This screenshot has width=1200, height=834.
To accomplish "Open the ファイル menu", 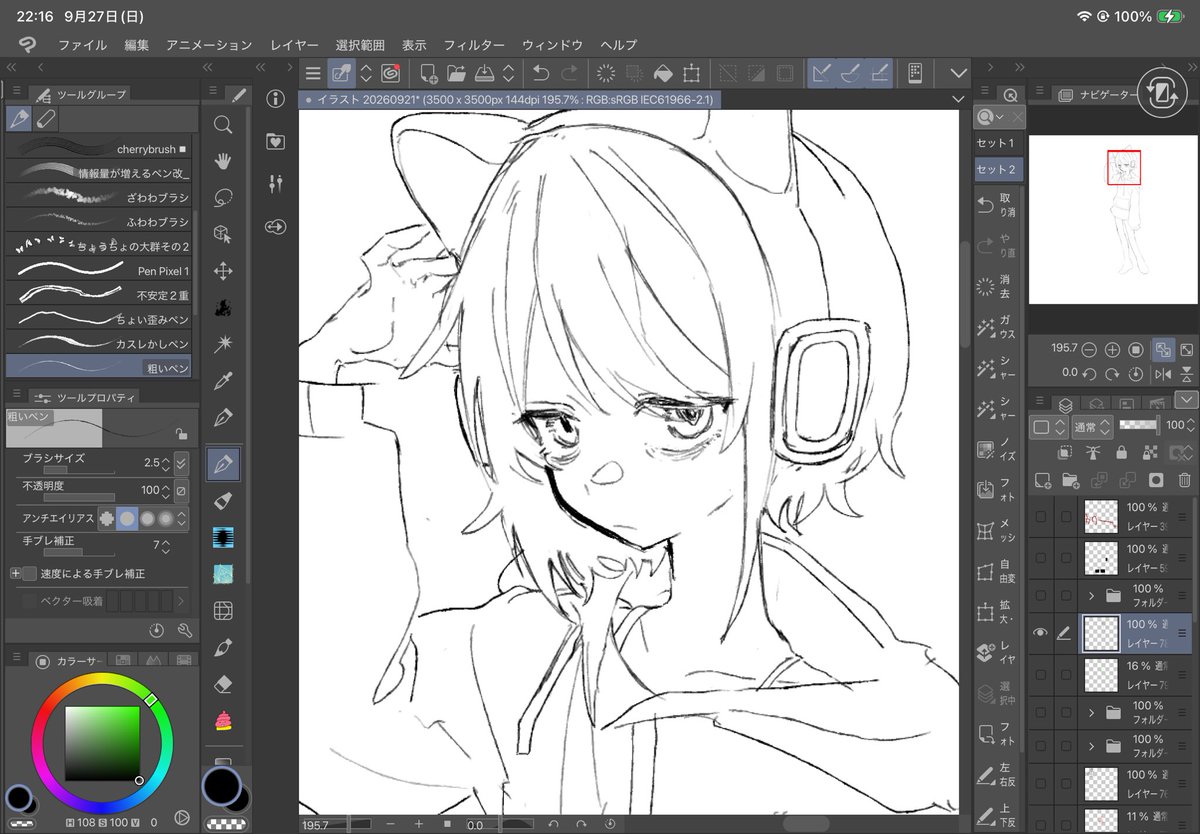I will (82, 45).
